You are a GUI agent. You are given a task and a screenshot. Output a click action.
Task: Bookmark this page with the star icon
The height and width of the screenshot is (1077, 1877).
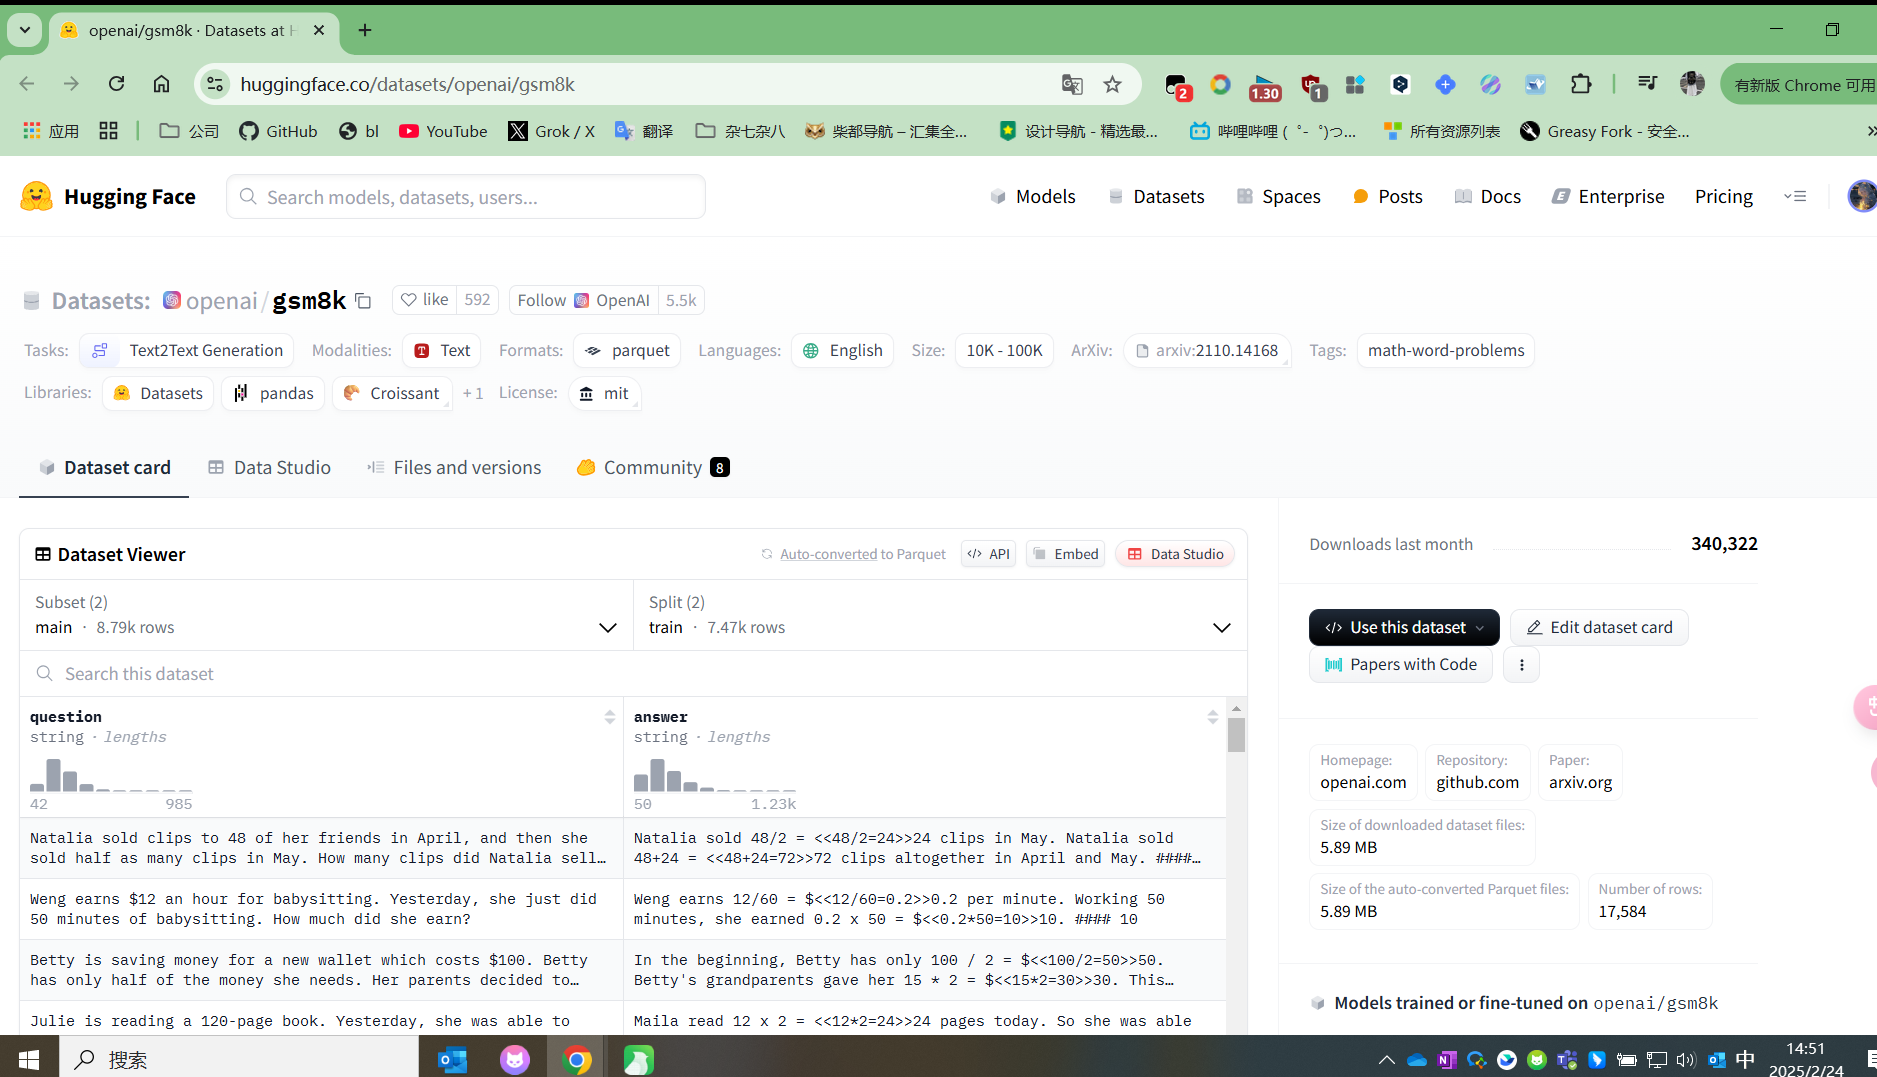(x=1112, y=85)
